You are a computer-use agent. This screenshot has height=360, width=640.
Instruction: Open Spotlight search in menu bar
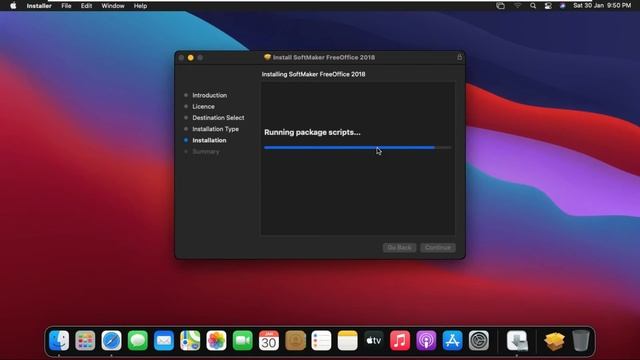pyautogui.click(x=533, y=6)
